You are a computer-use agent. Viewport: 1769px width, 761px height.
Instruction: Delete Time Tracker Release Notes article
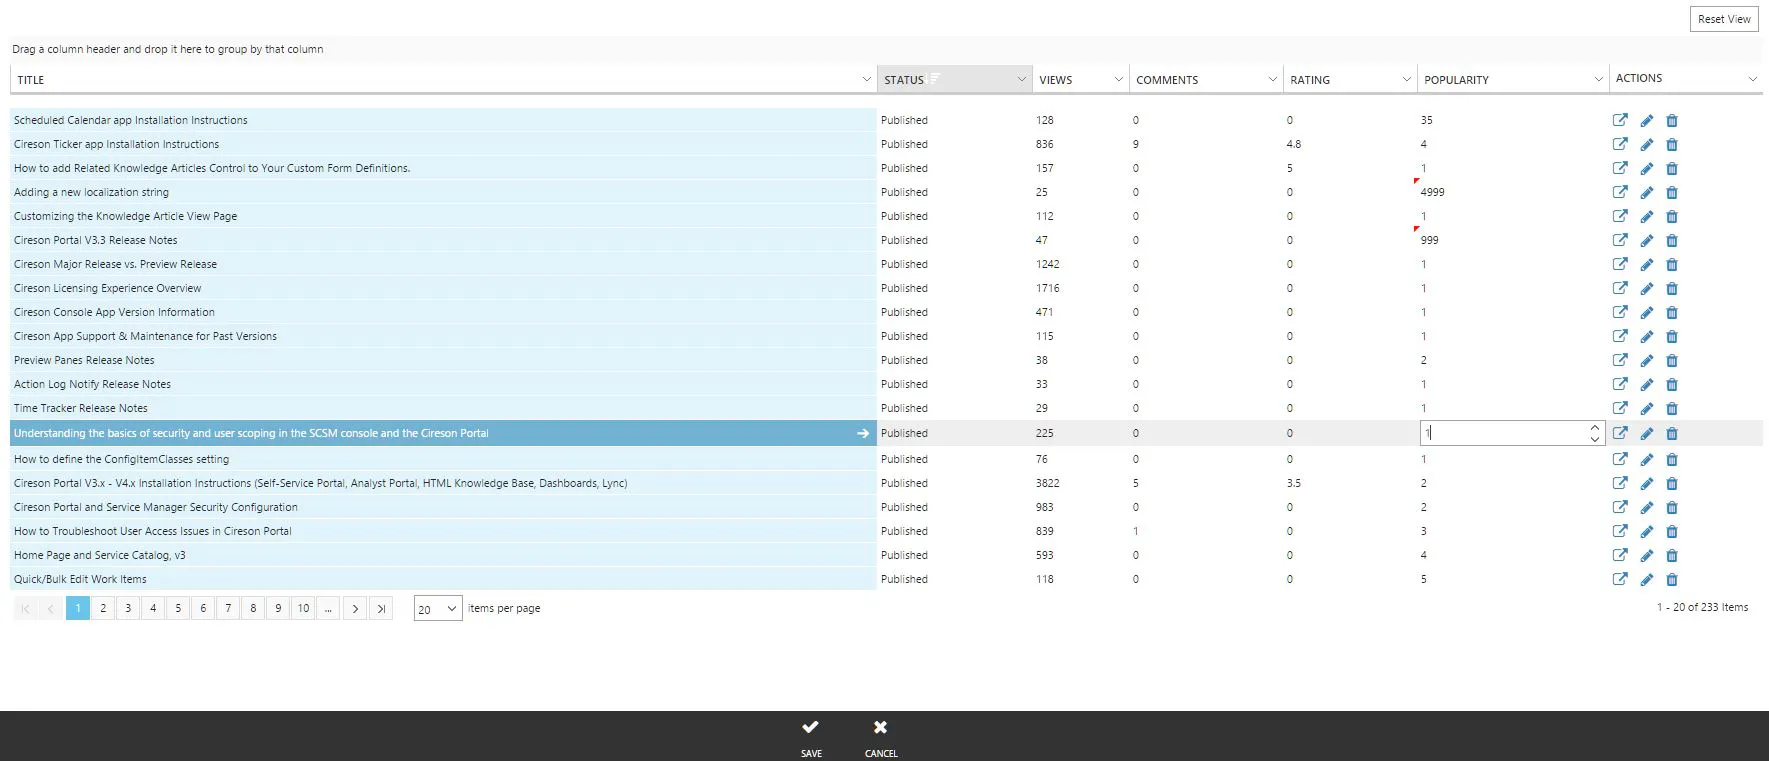point(1672,408)
